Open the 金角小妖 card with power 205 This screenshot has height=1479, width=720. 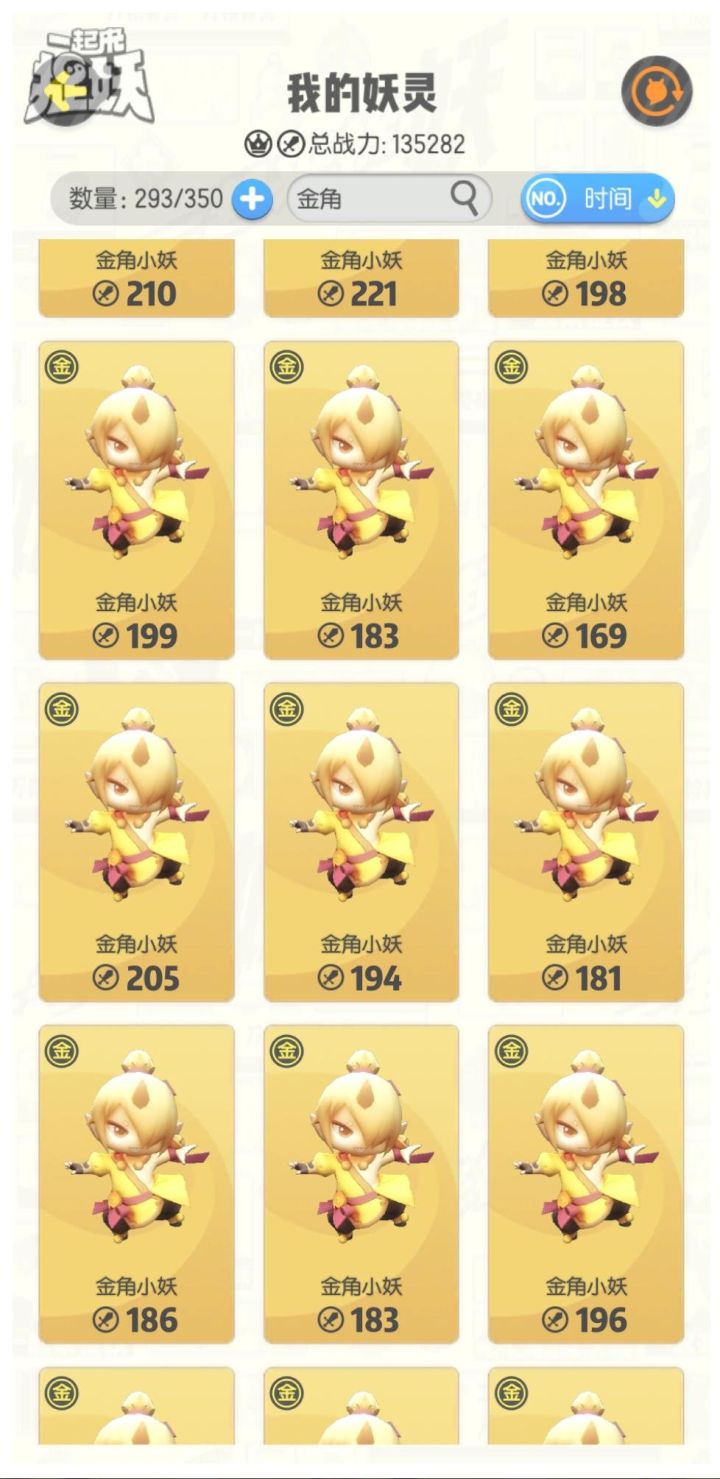pyautogui.click(x=136, y=842)
